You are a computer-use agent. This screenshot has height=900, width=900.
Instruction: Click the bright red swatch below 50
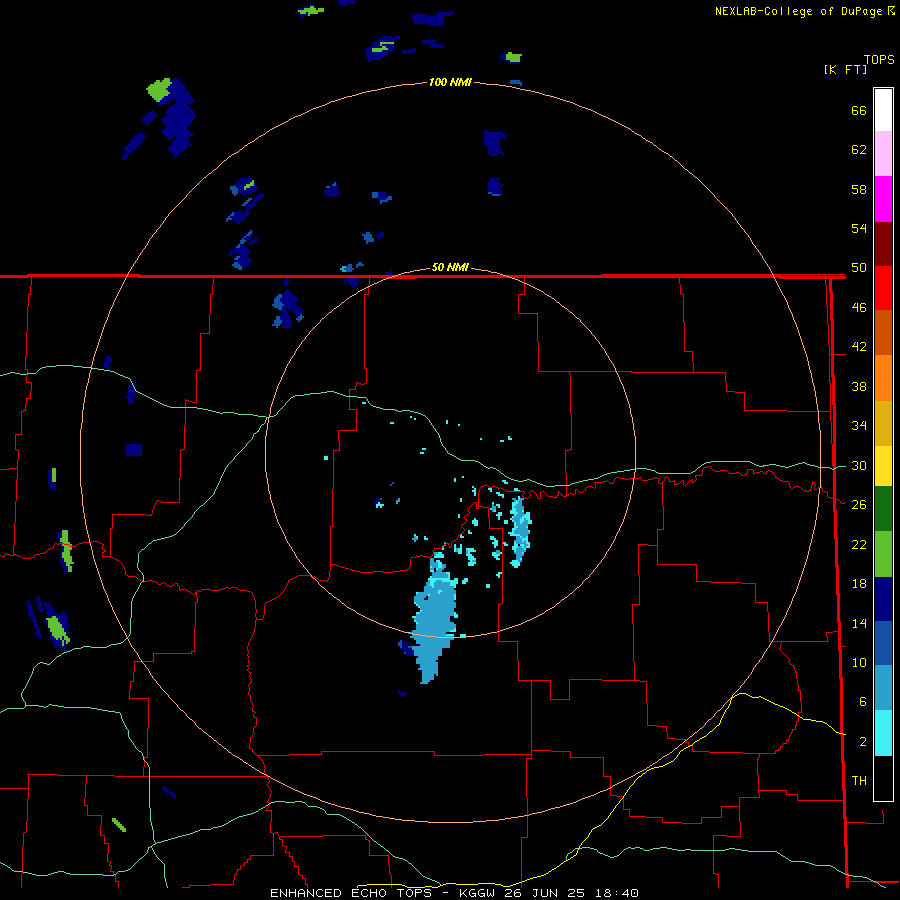click(x=883, y=289)
